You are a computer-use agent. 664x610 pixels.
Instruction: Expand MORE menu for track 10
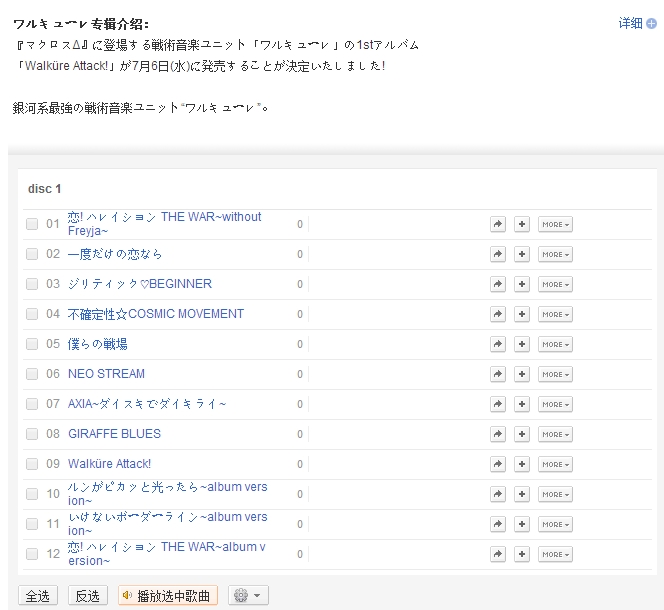point(555,494)
